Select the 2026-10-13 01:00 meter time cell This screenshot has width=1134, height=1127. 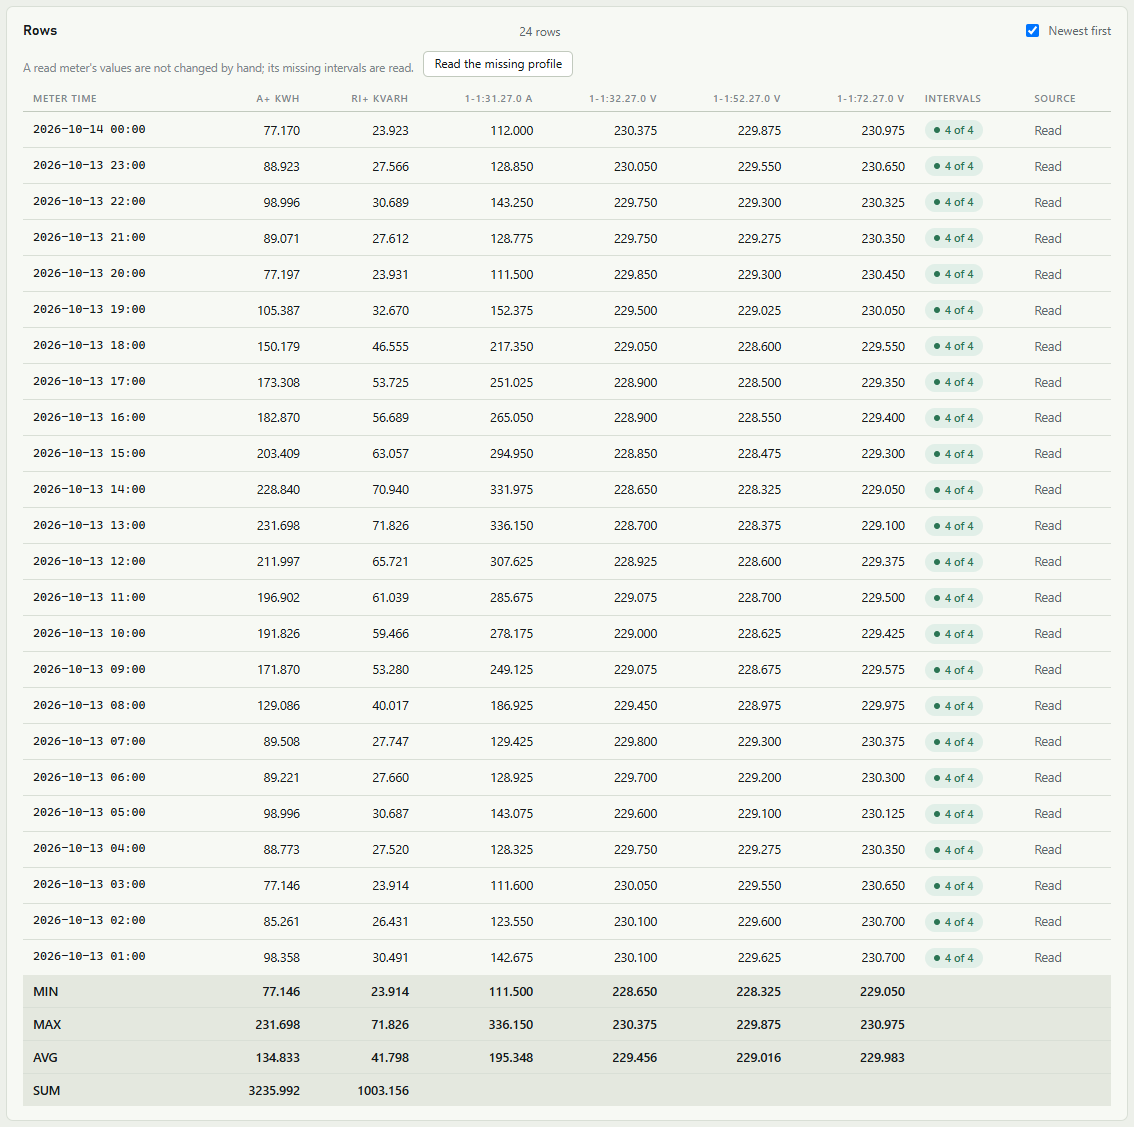point(89,957)
